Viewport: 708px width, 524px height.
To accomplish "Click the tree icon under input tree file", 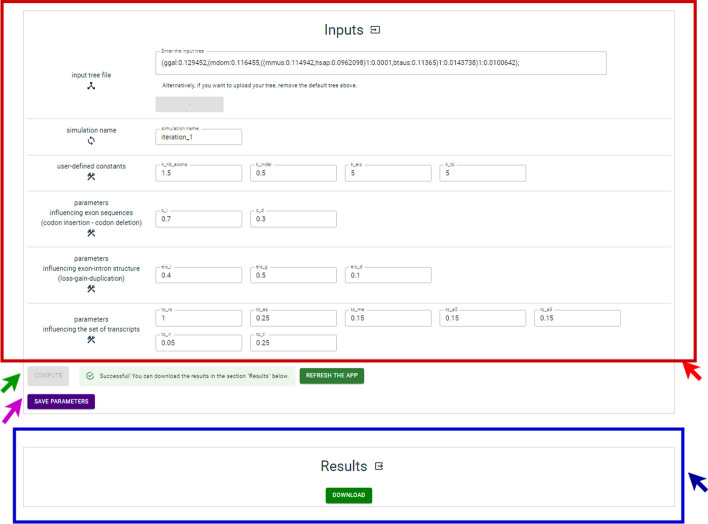I will point(91,86).
